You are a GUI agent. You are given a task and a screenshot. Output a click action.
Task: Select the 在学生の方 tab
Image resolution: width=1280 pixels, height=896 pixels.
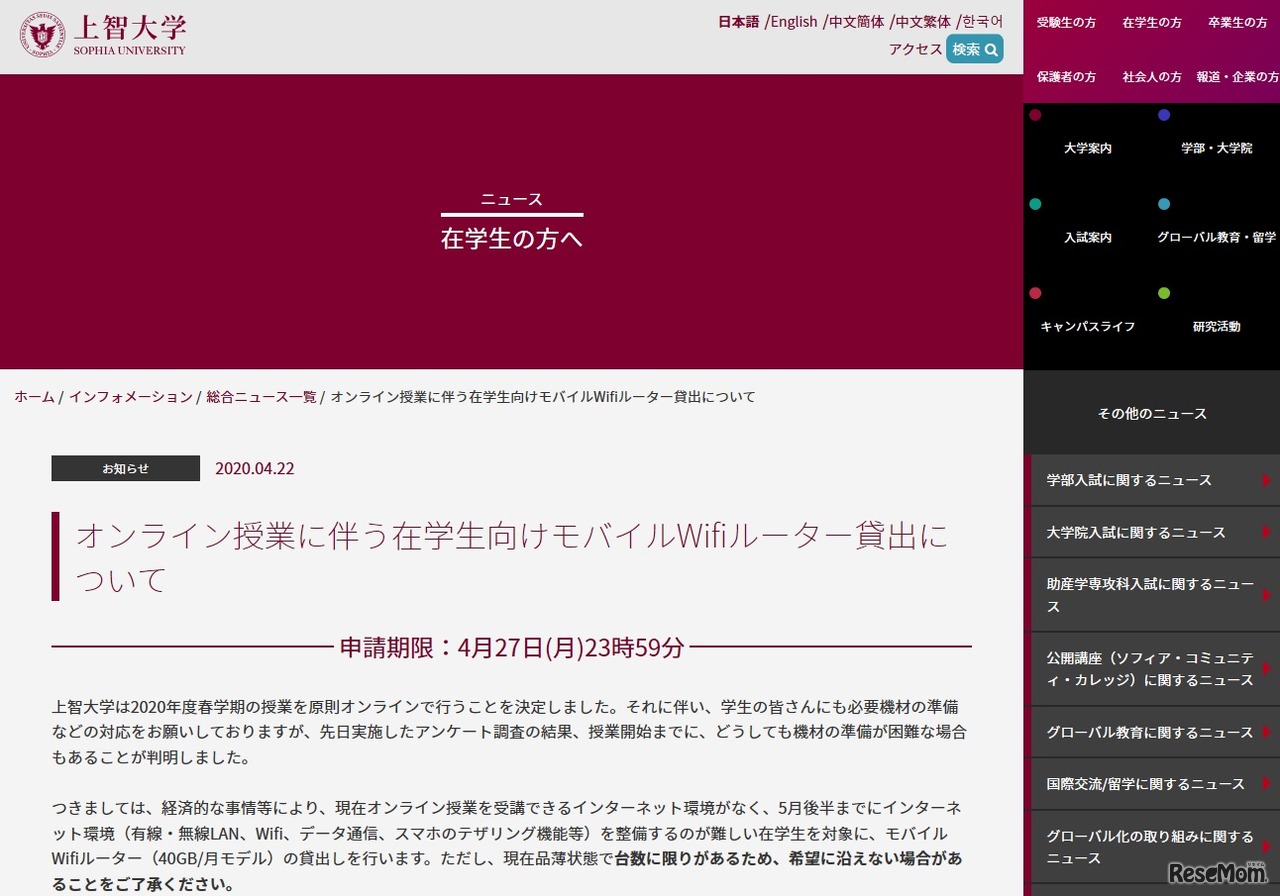1151,23
